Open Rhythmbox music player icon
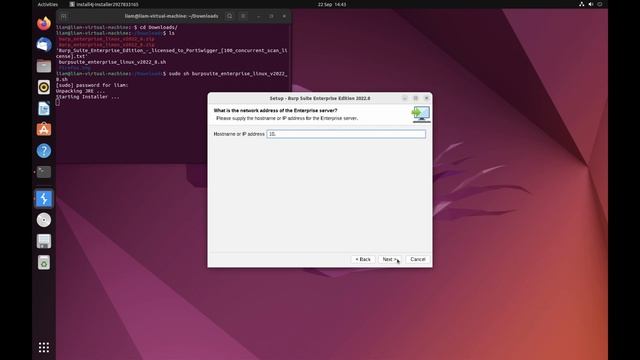Image resolution: width=640 pixels, height=360 pixels. tap(44, 87)
